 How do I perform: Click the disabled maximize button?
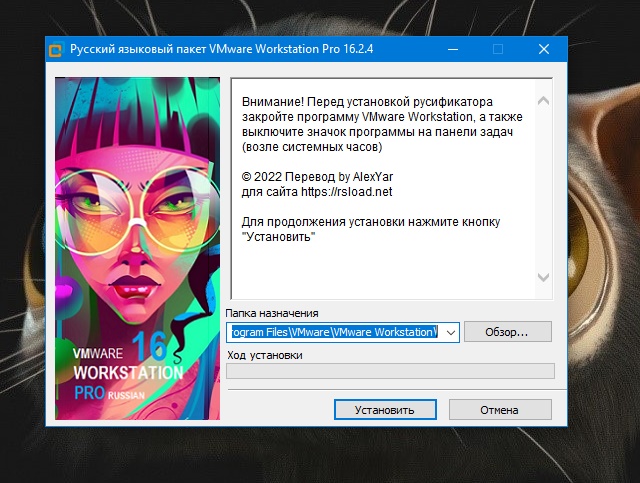[498, 49]
